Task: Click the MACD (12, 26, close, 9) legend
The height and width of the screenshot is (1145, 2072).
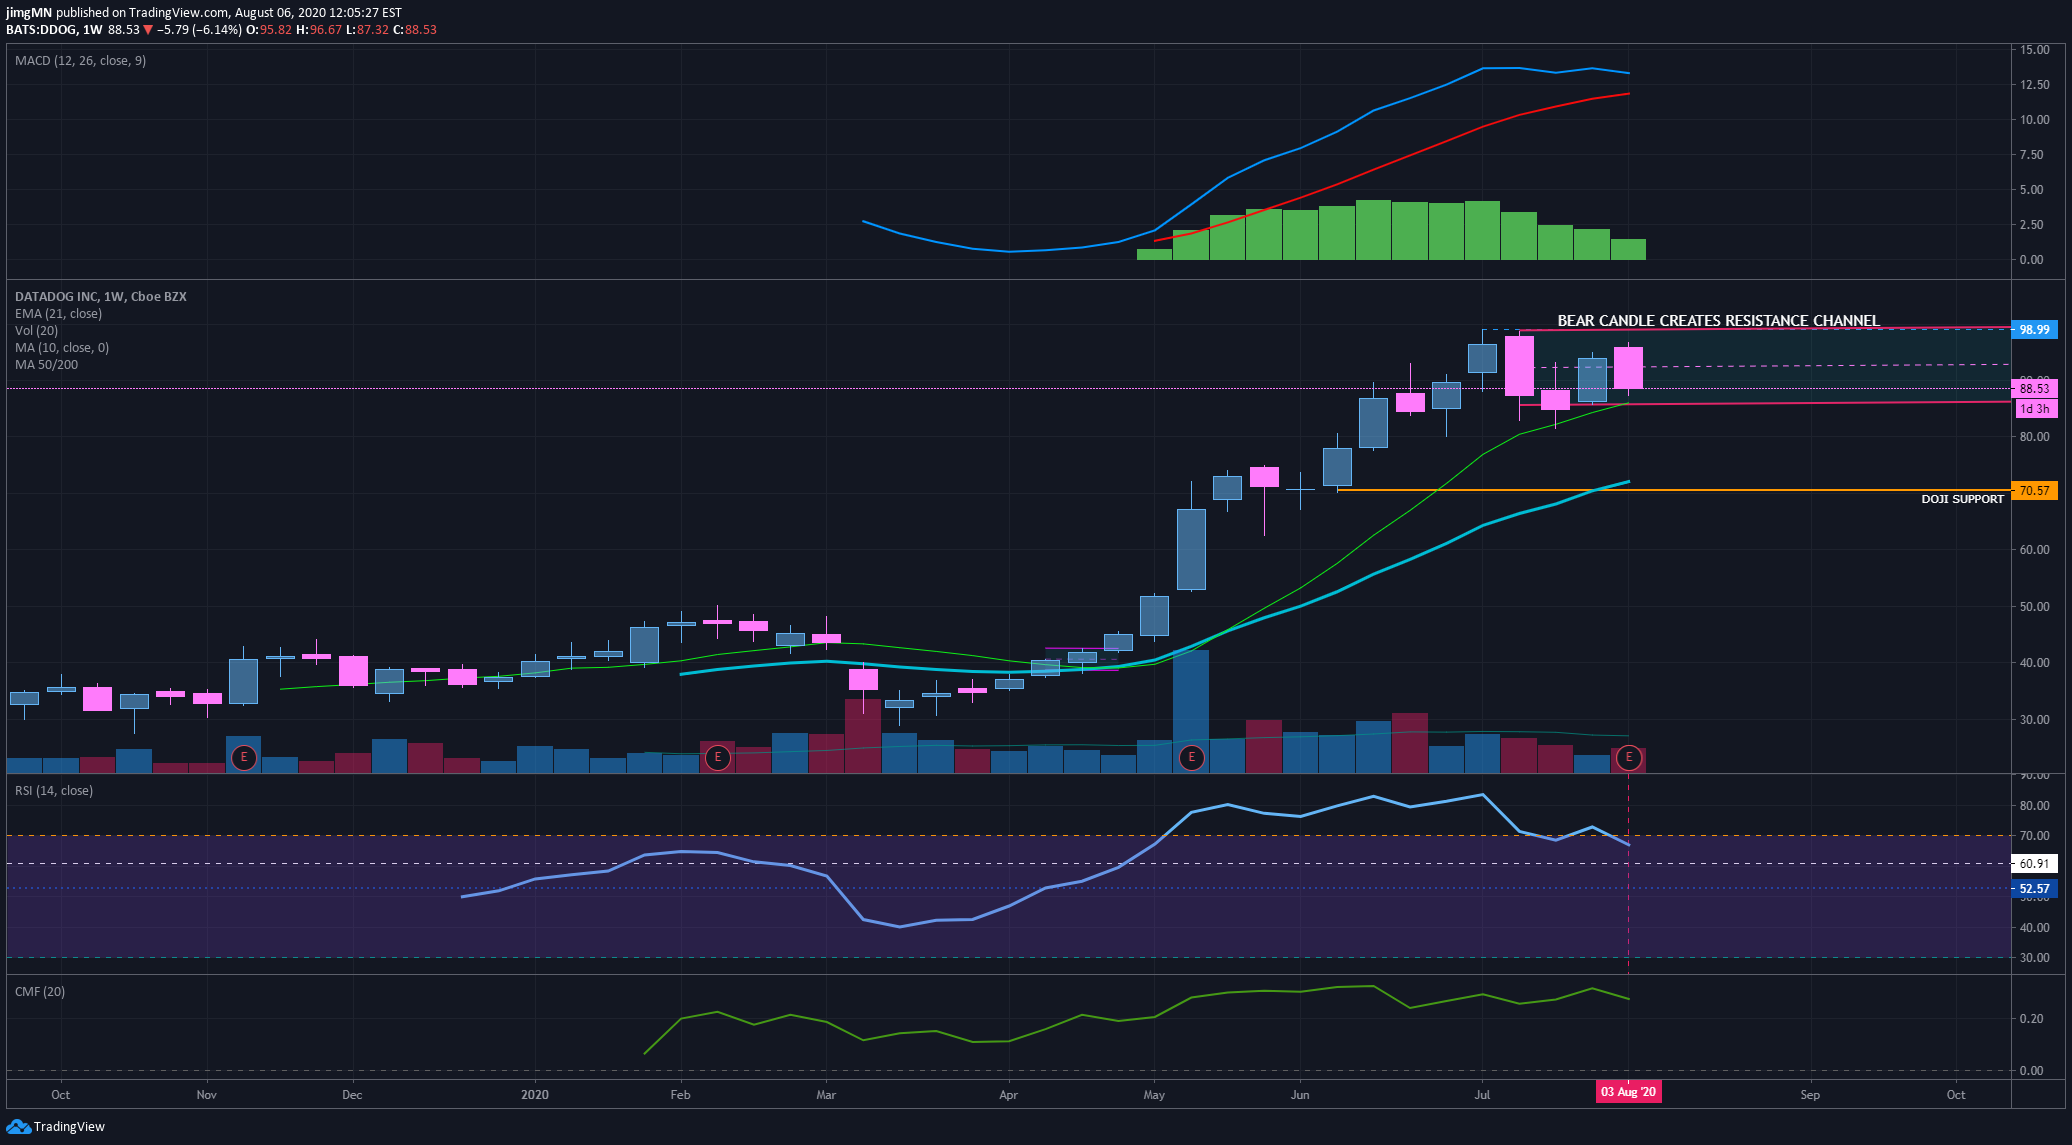Action: (x=80, y=61)
